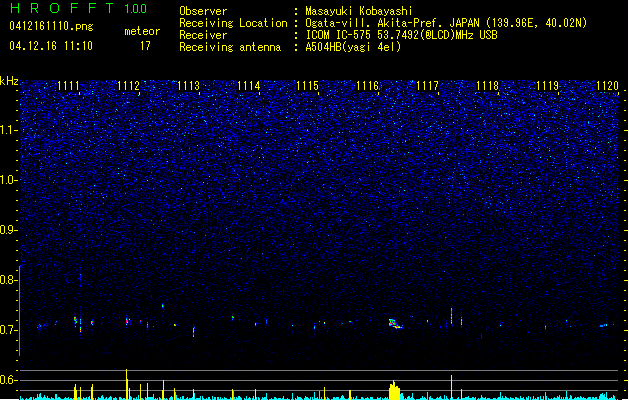Click the 1116 time axis marker
This screenshot has height=400, width=629.
[368, 86]
